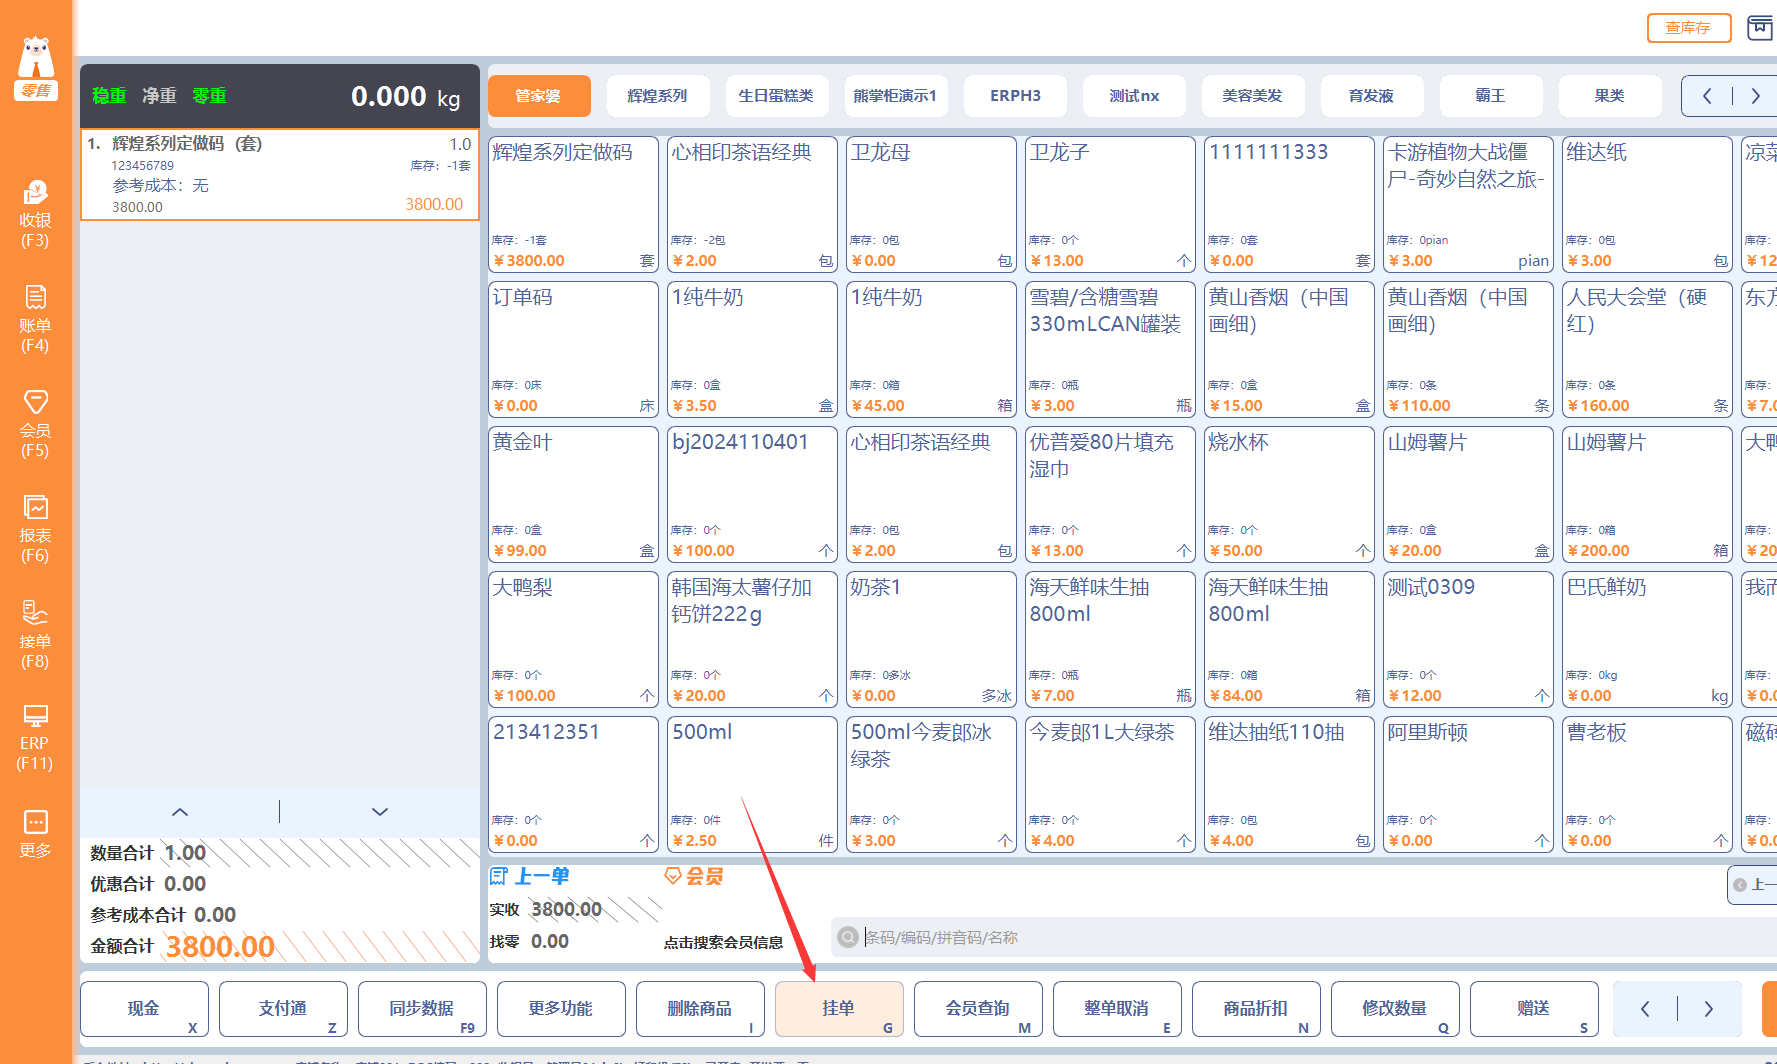The width and height of the screenshot is (1777, 1064).
Task: Suspend the order with 挂单
Action: coord(840,1009)
